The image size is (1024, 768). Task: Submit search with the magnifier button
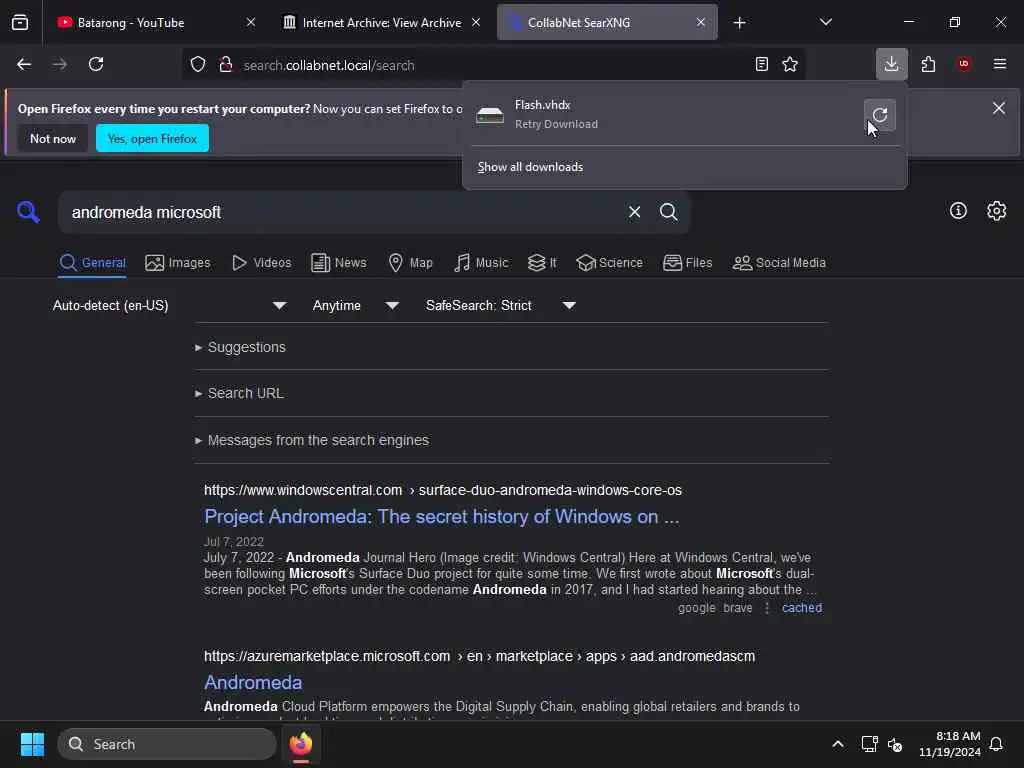[669, 212]
